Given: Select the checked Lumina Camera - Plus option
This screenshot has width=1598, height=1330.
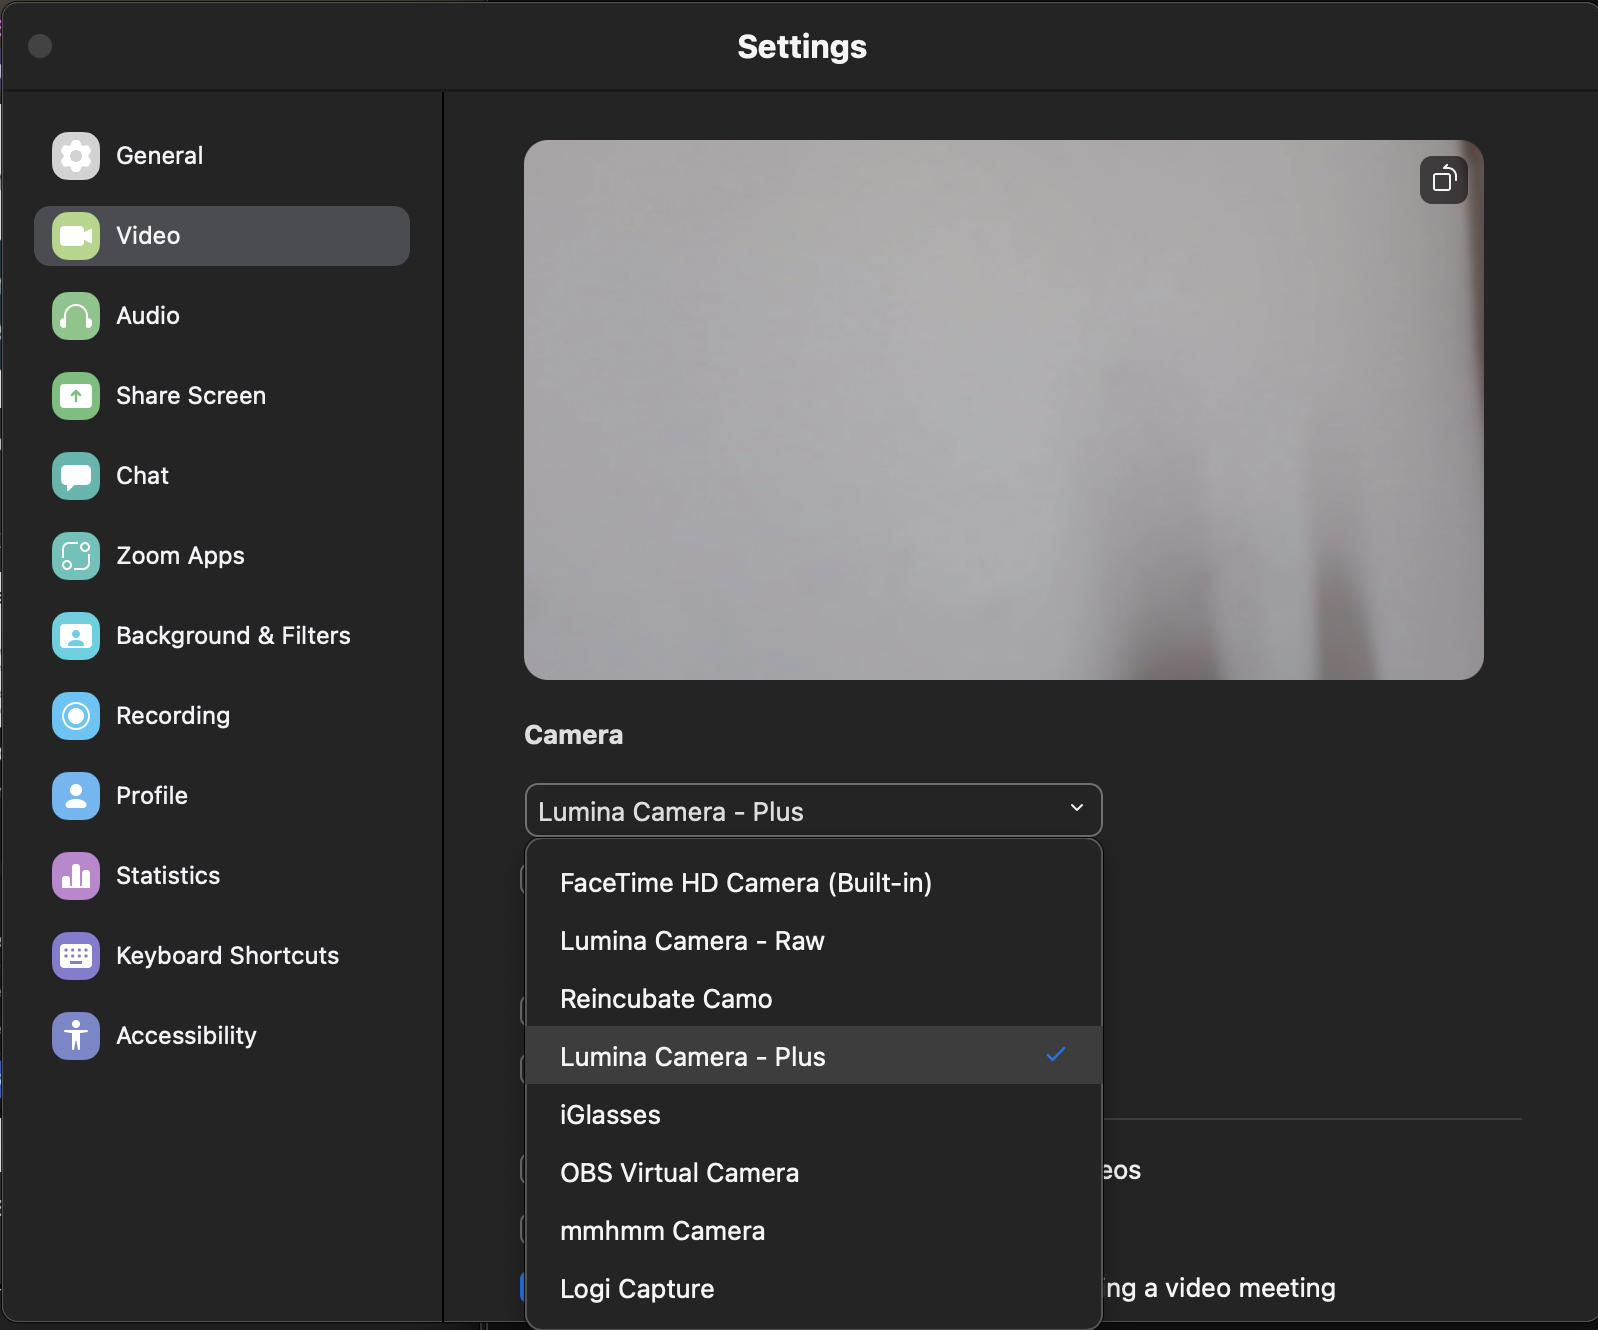Looking at the screenshot, I should pyautogui.click(x=813, y=1056).
